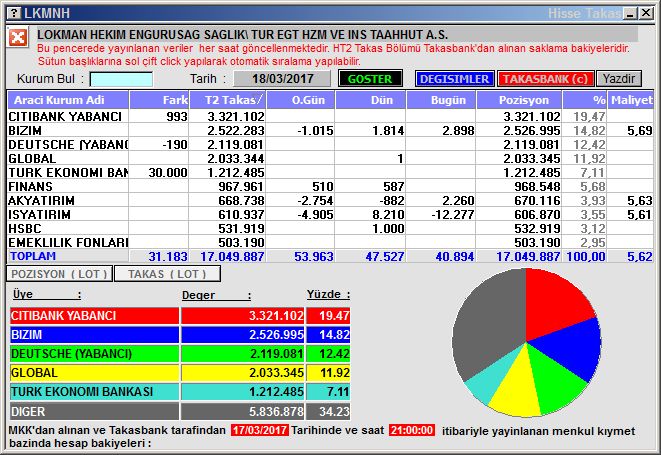Viewport: 661px width, 455px height.
Task: Select the GLOBAL row in the table
Action: click(x=330, y=159)
